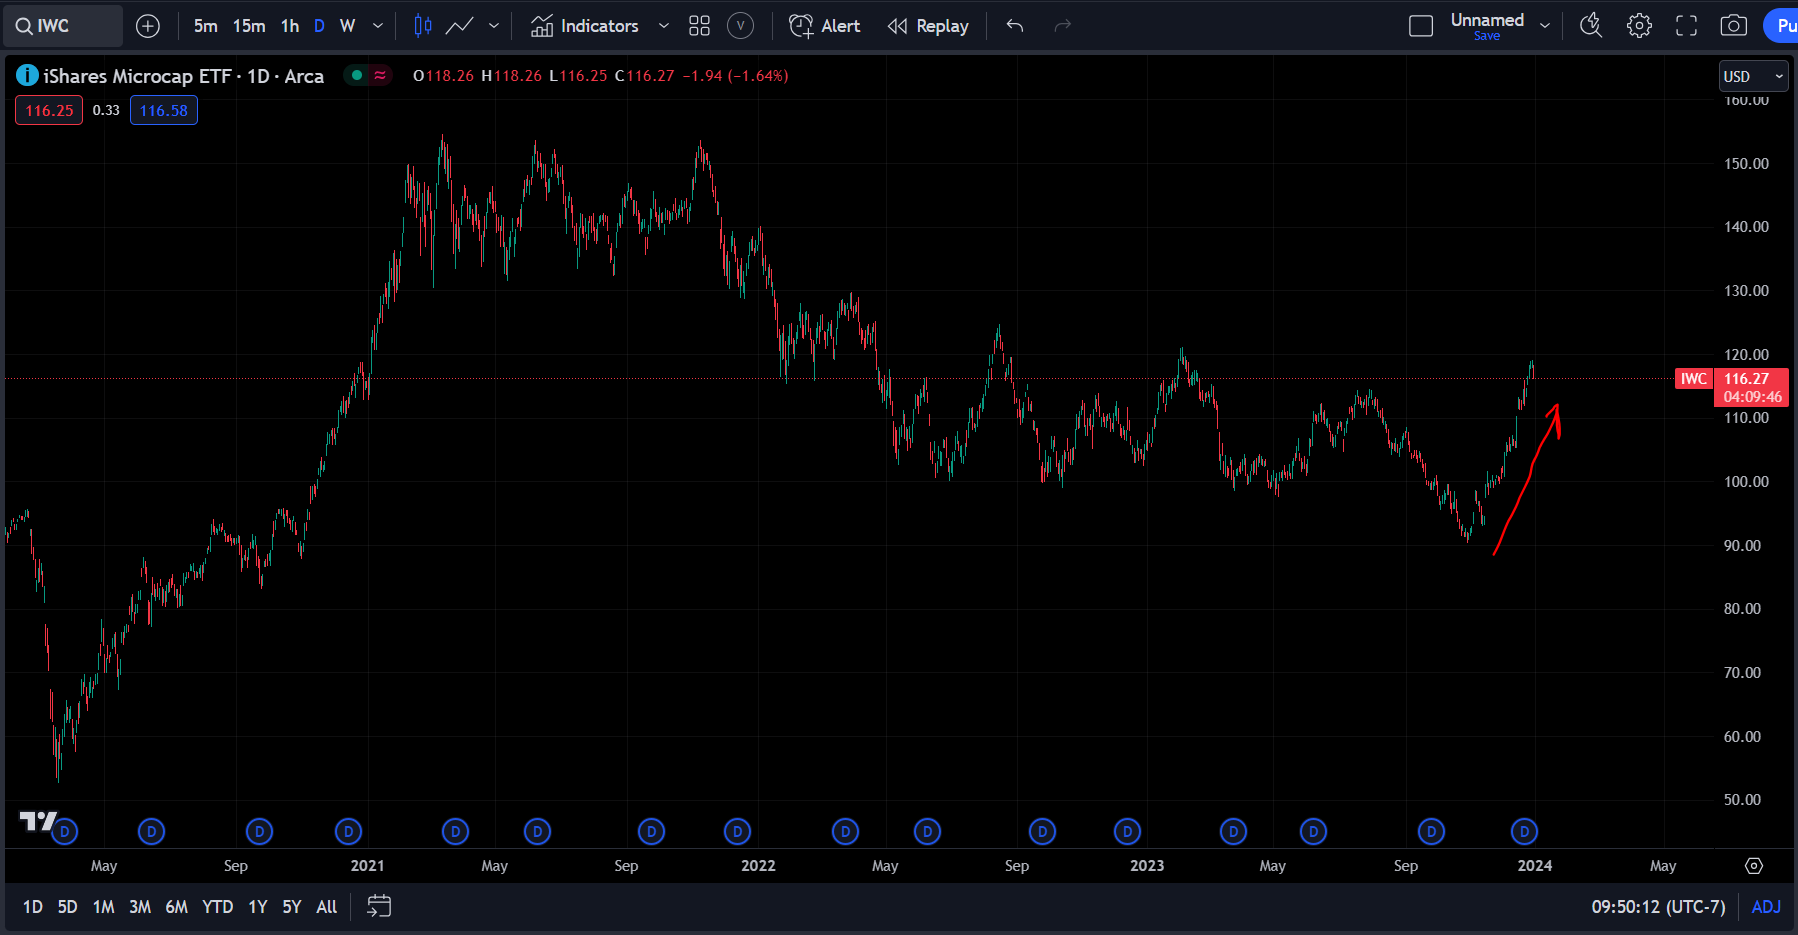Viewport: 1798px width, 935px height.
Task: Set range to 5D
Action: point(67,907)
